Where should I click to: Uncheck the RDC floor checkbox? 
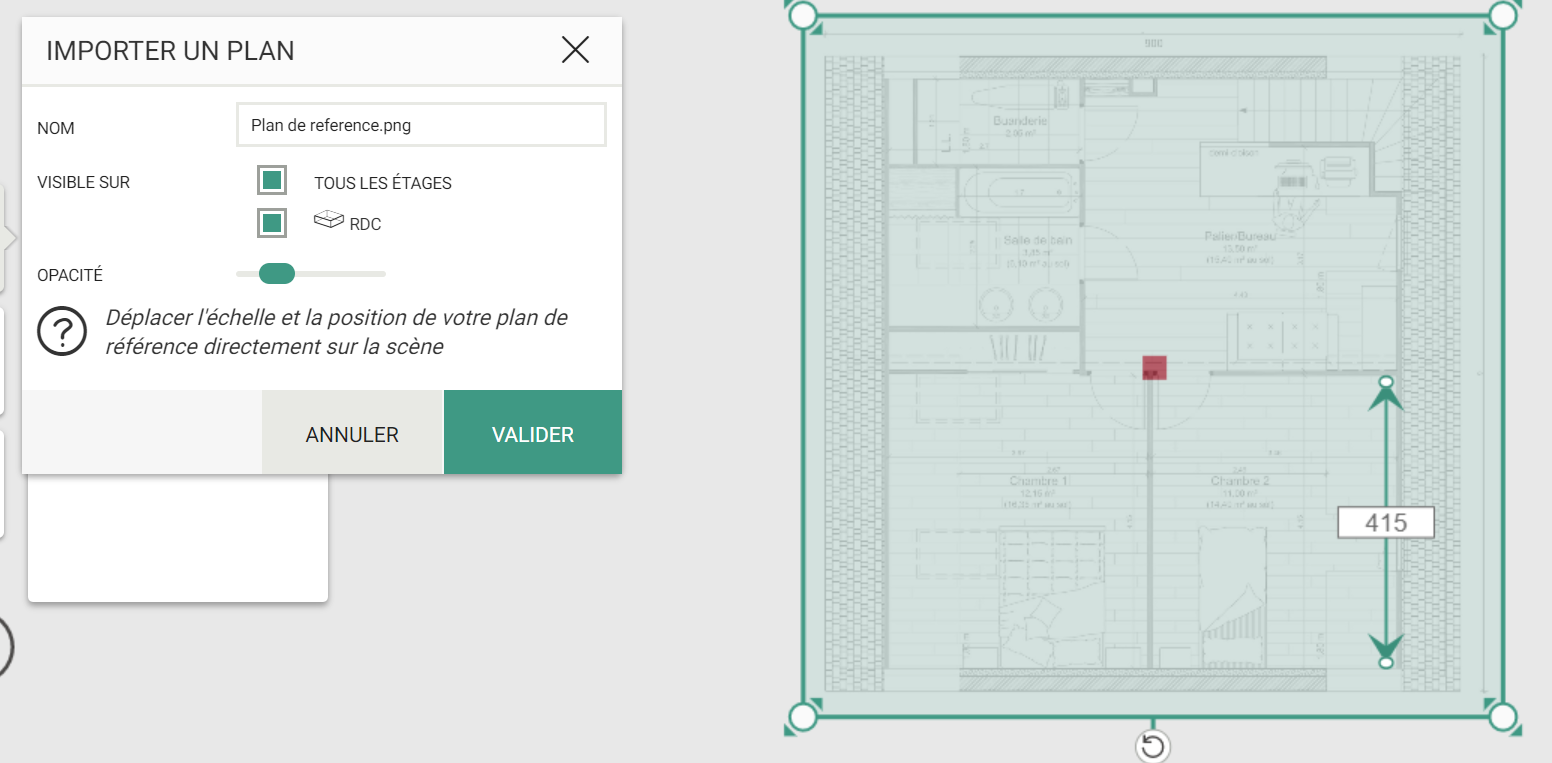tap(272, 222)
